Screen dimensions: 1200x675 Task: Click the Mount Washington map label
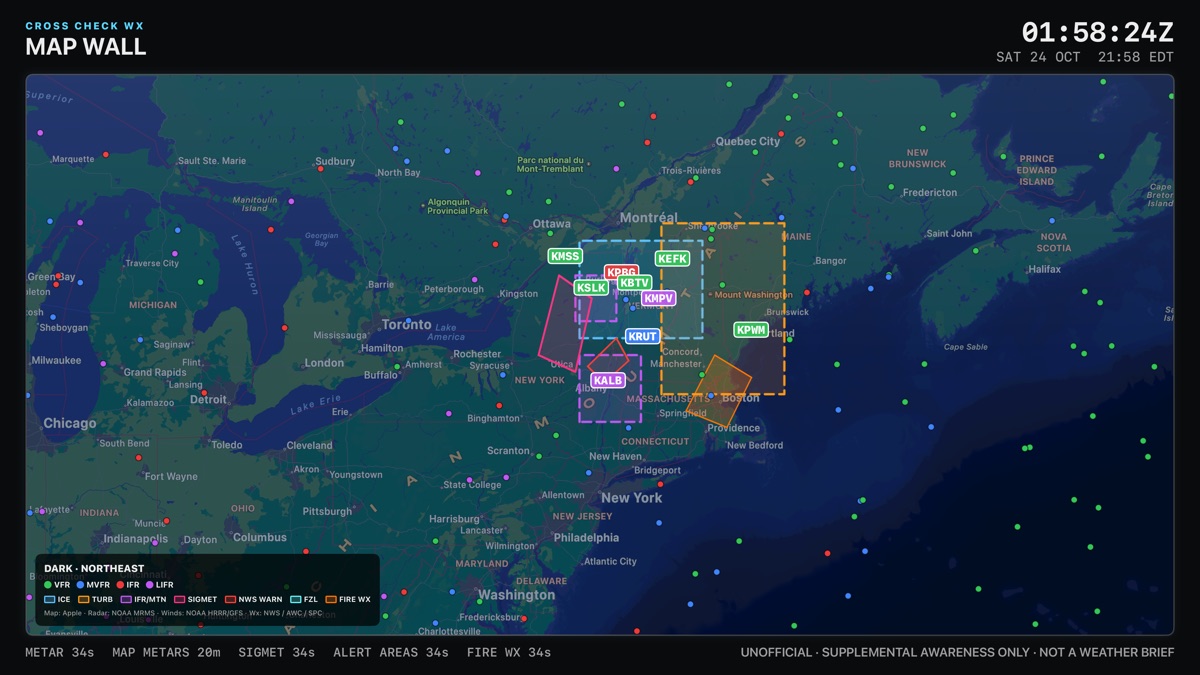pyautogui.click(x=753, y=295)
